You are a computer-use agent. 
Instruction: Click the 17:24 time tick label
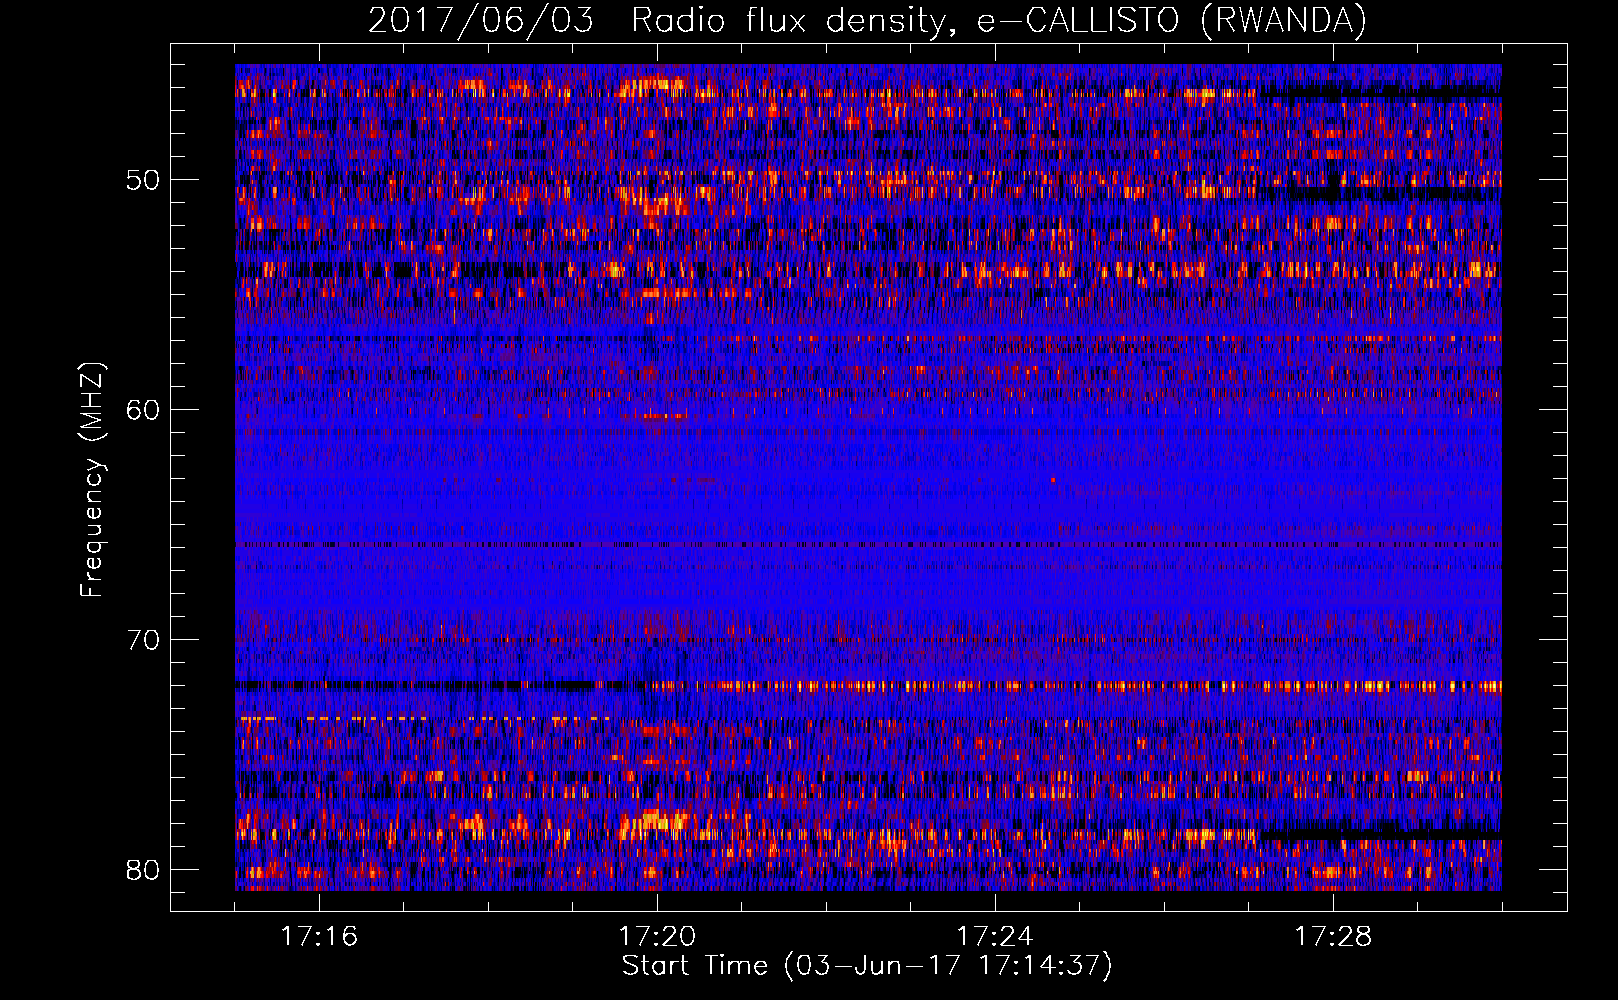point(995,936)
